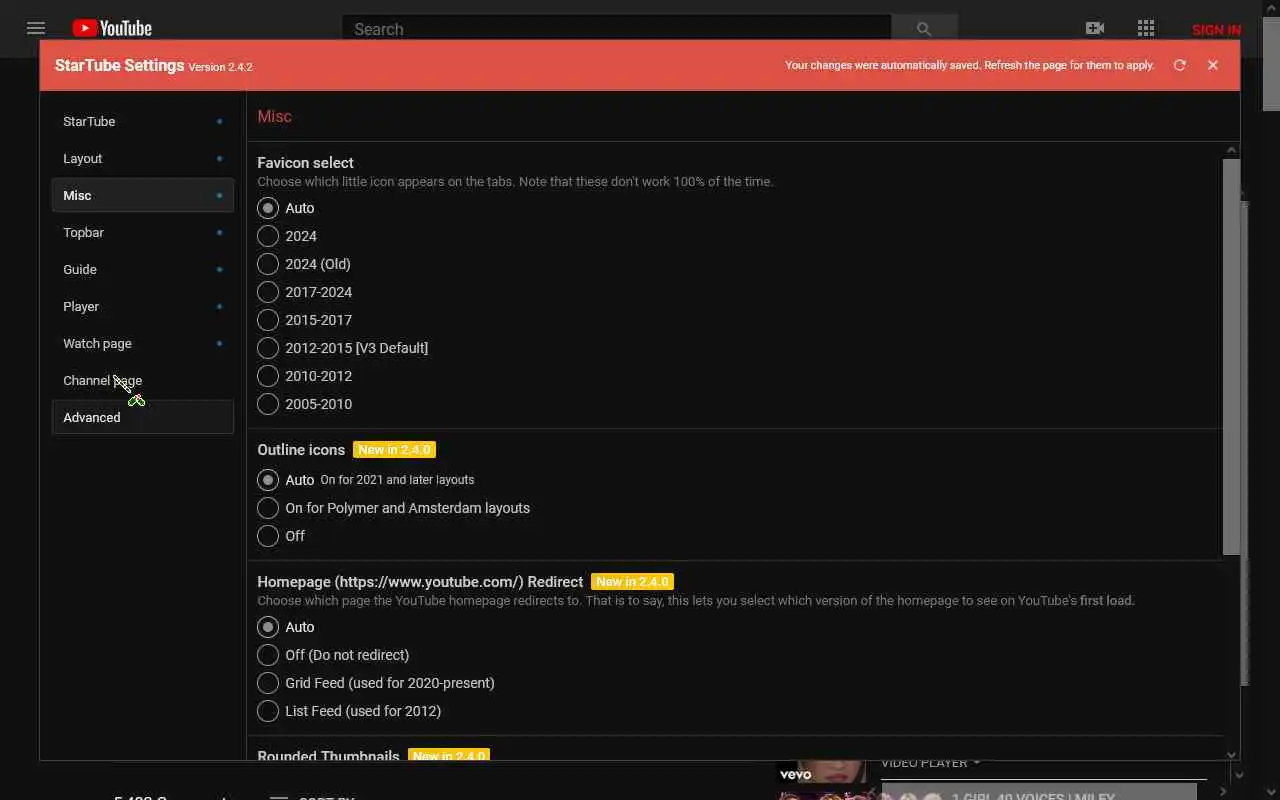1280x800 pixels.
Task: Click the Rounded Thumbnails heading
Action: click(328, 756)
